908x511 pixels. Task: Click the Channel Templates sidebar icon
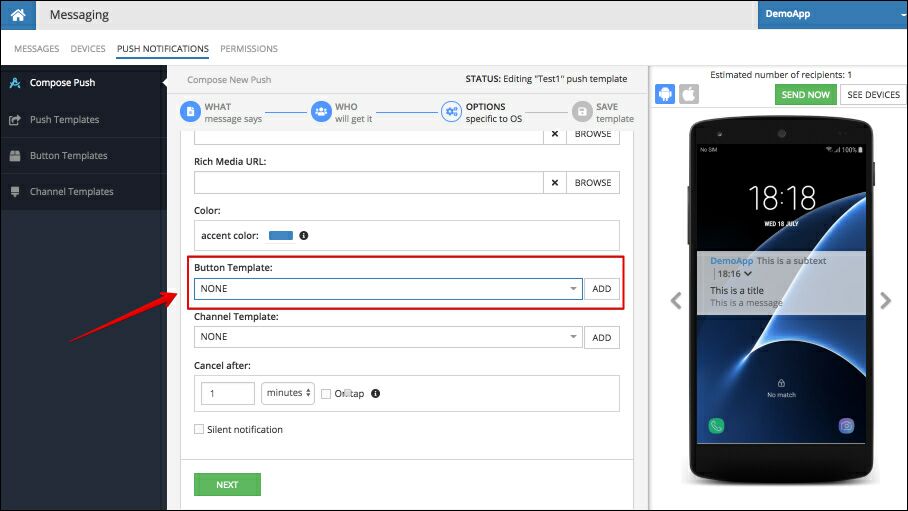(15, 192)
